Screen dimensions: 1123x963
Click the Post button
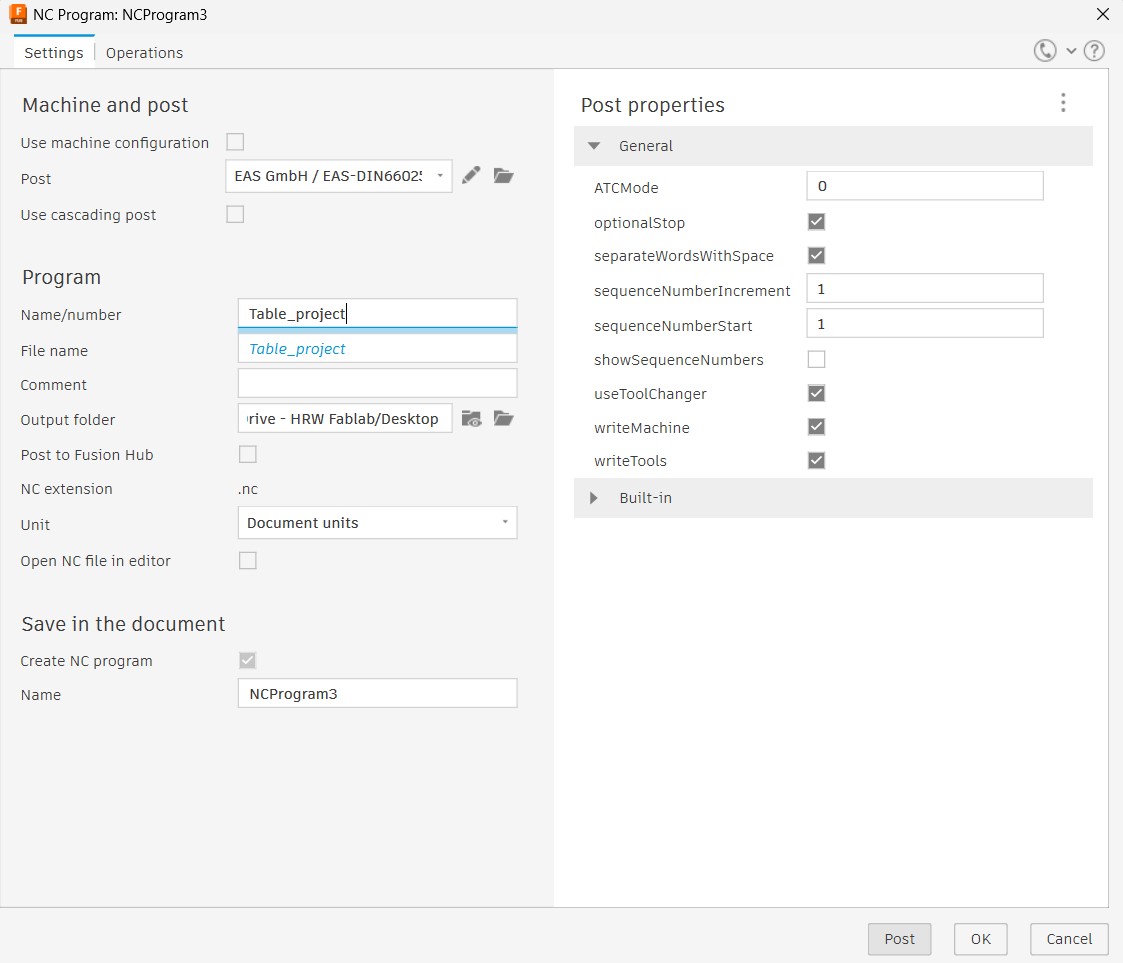(x=899, y=939)
